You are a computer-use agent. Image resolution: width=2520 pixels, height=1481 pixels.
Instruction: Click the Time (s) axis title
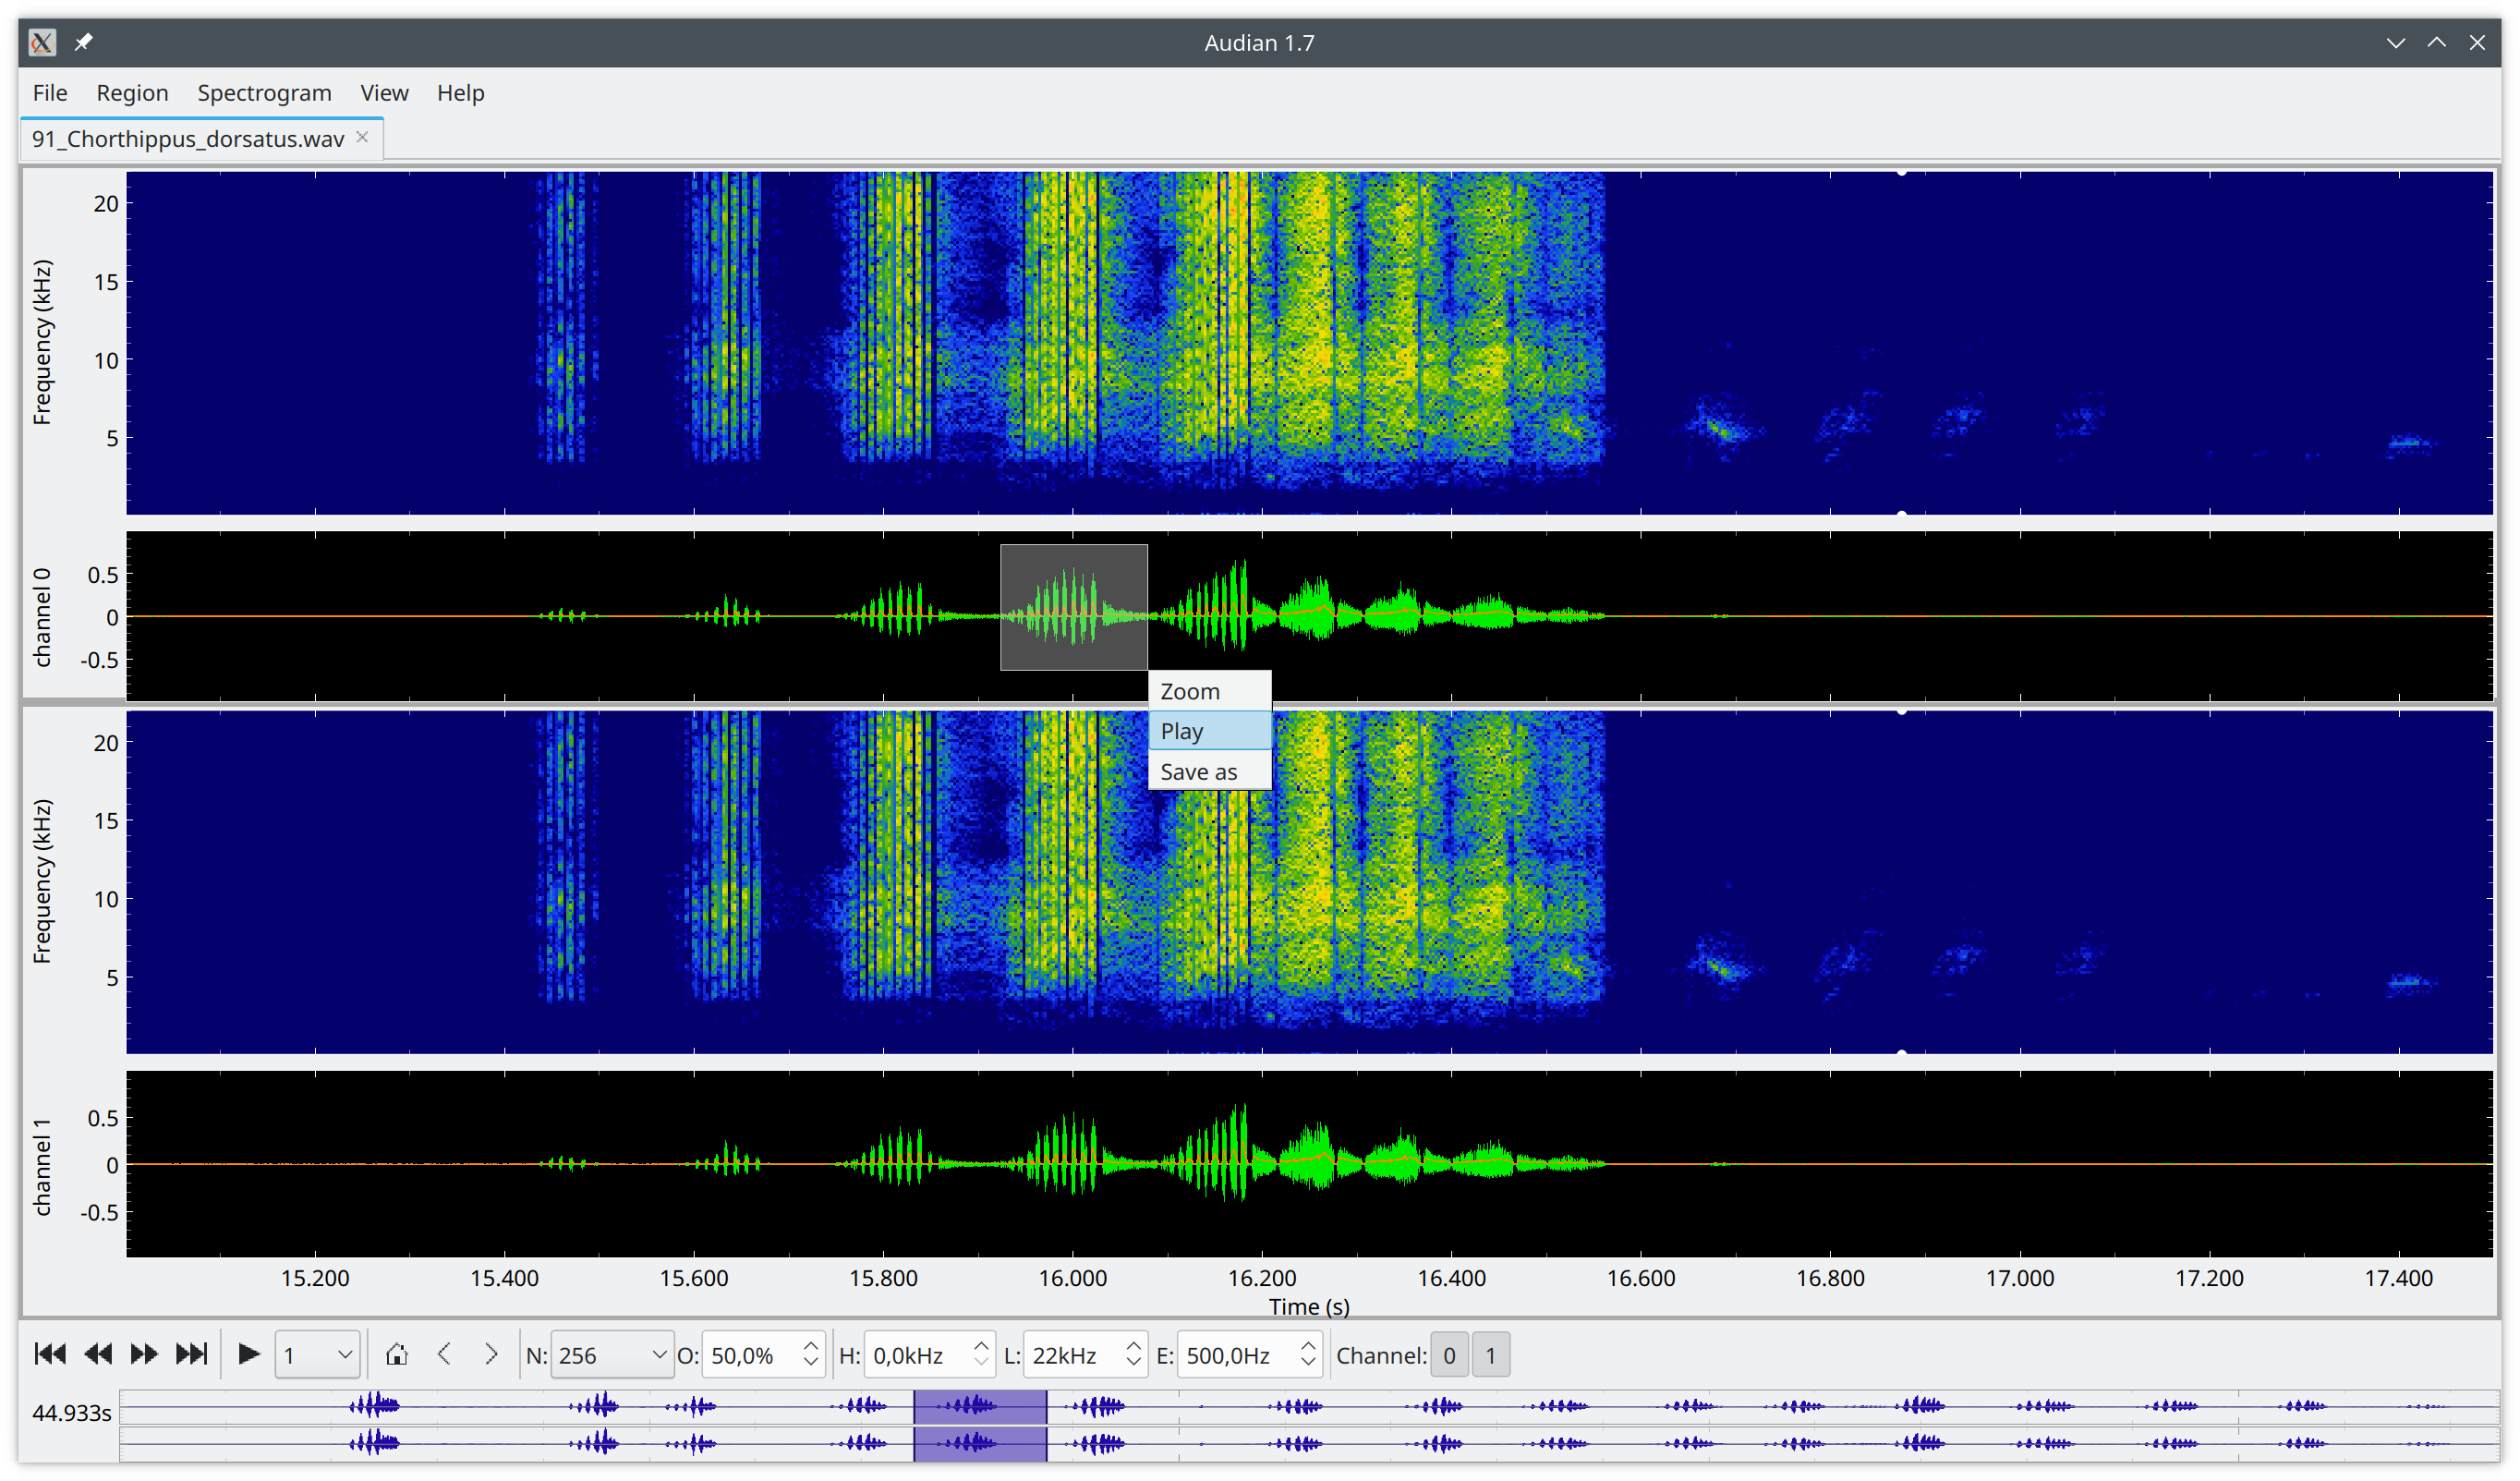click(x=1309, y=1306)
